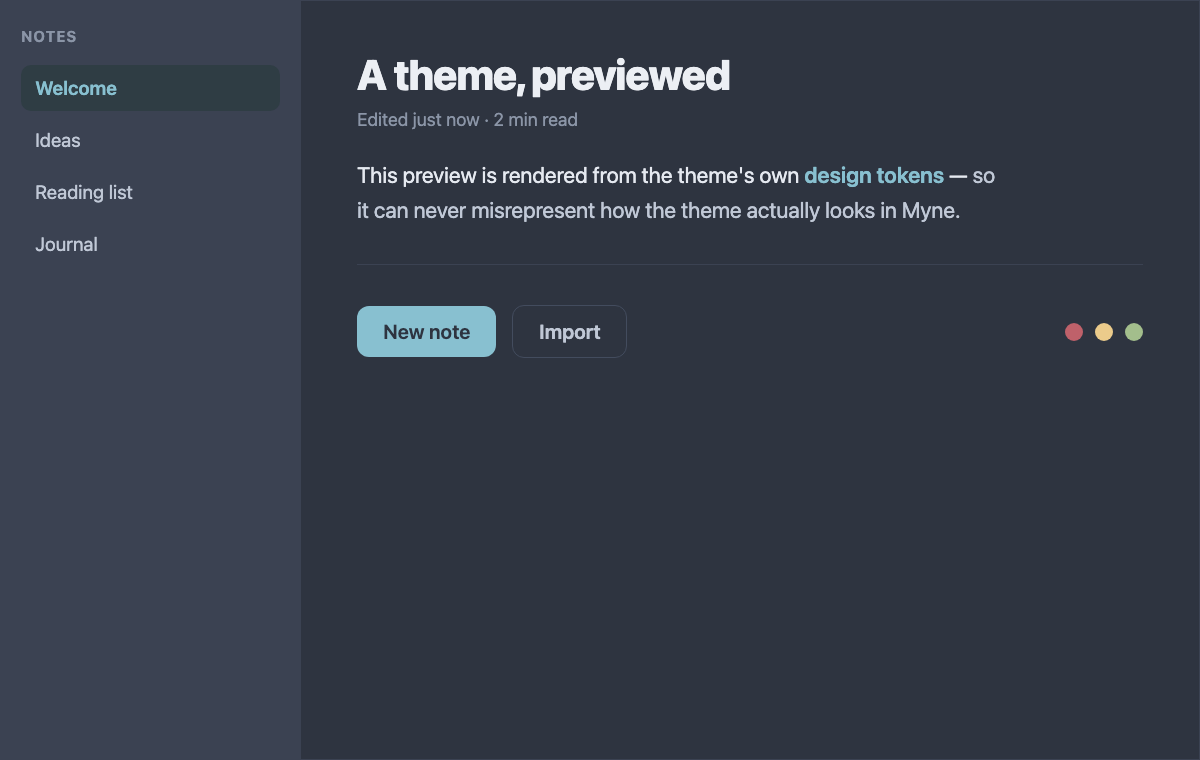Select the yellow color dot

(x=1104, y=332)
